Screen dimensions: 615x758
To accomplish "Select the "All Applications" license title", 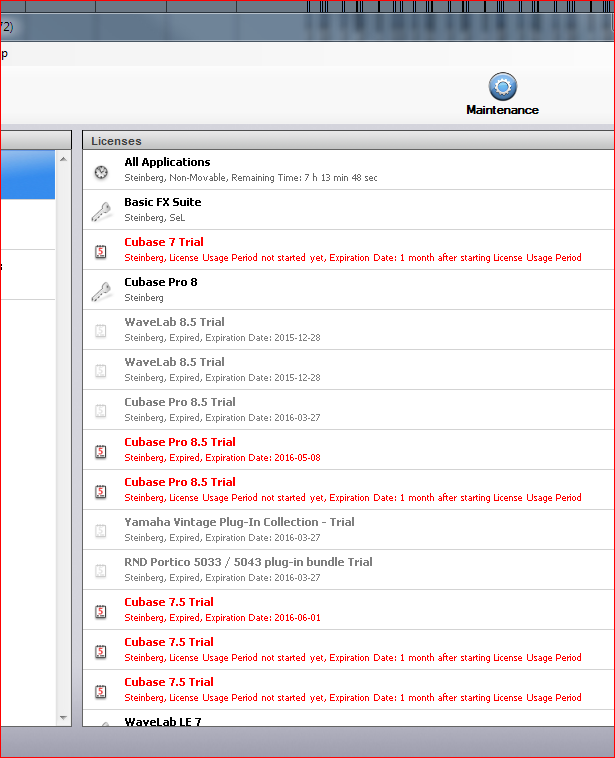I will [167, 162].
